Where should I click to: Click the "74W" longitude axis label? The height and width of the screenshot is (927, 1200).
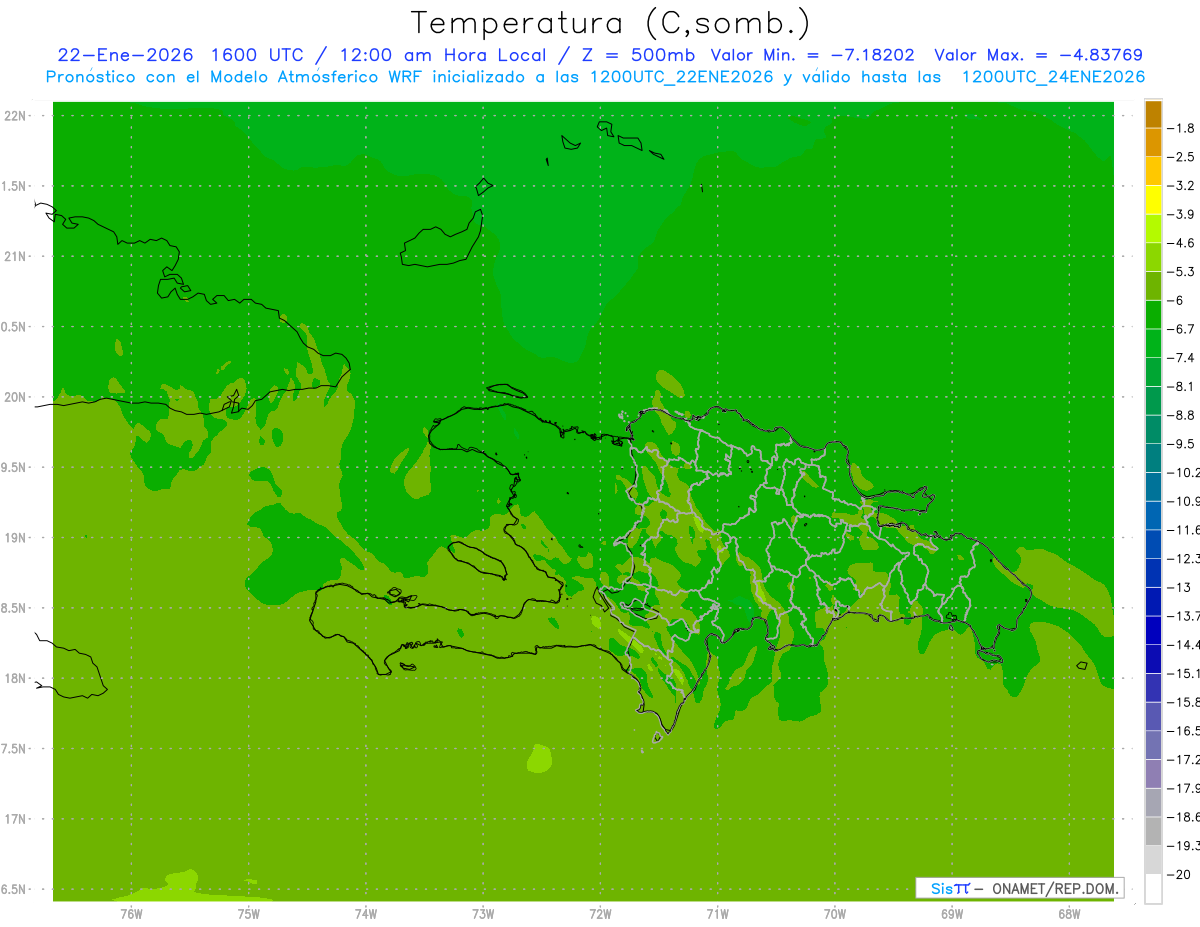point(366,914)
